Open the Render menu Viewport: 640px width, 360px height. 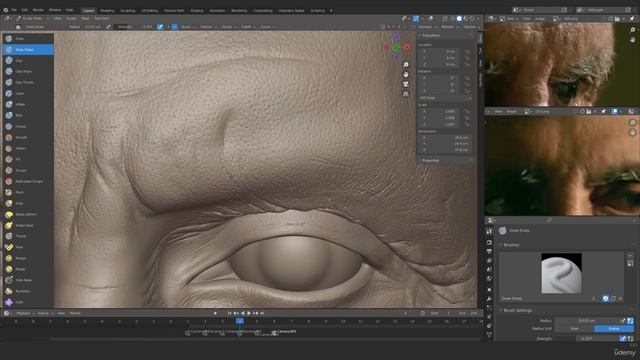38,10
